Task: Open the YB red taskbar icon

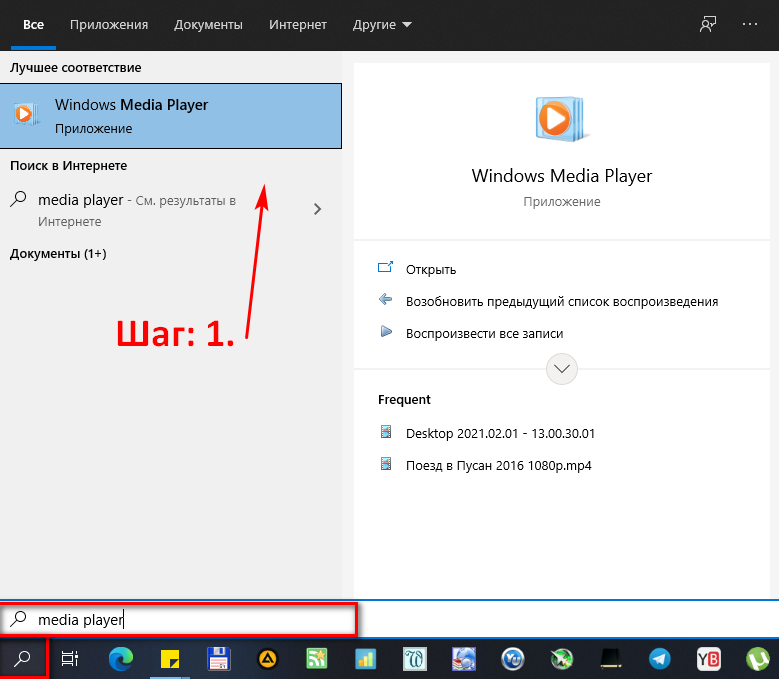Action: tap(708, 659)
